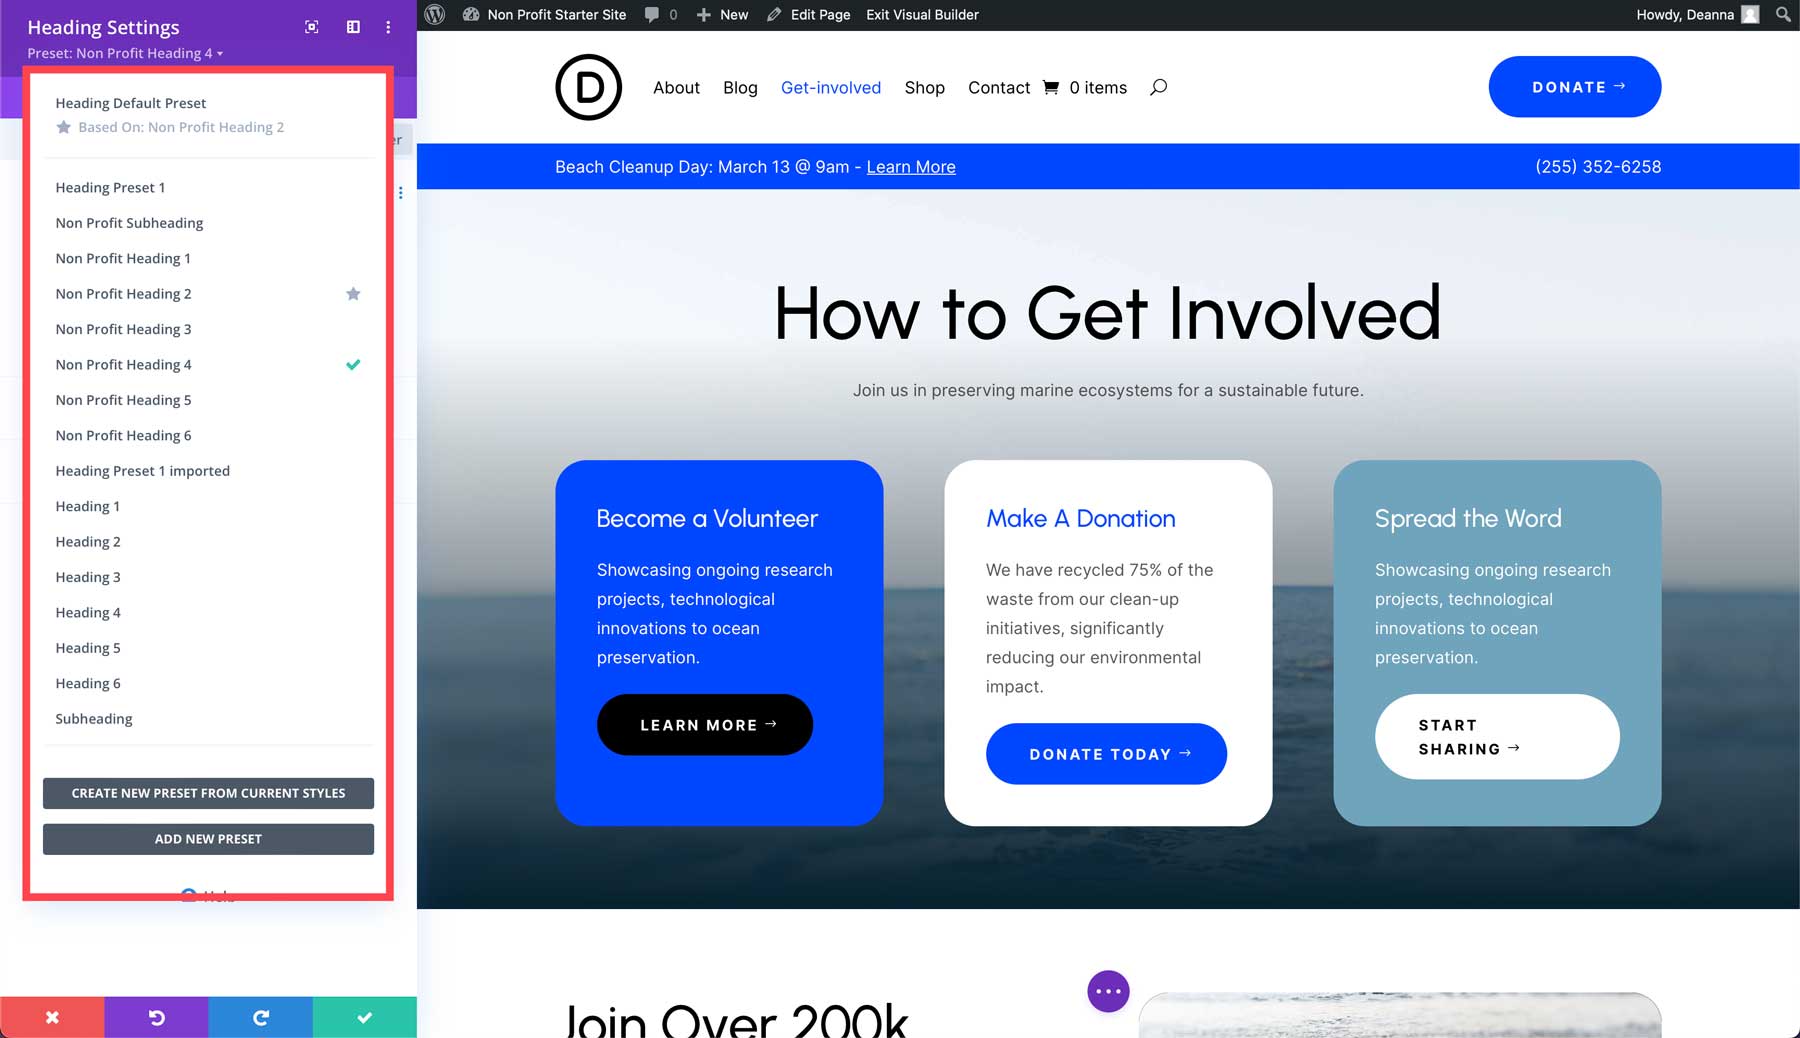Open the shopping cart icon next to 0 items
This screenshot has height=1038, width=1800.
[1050, 88]
